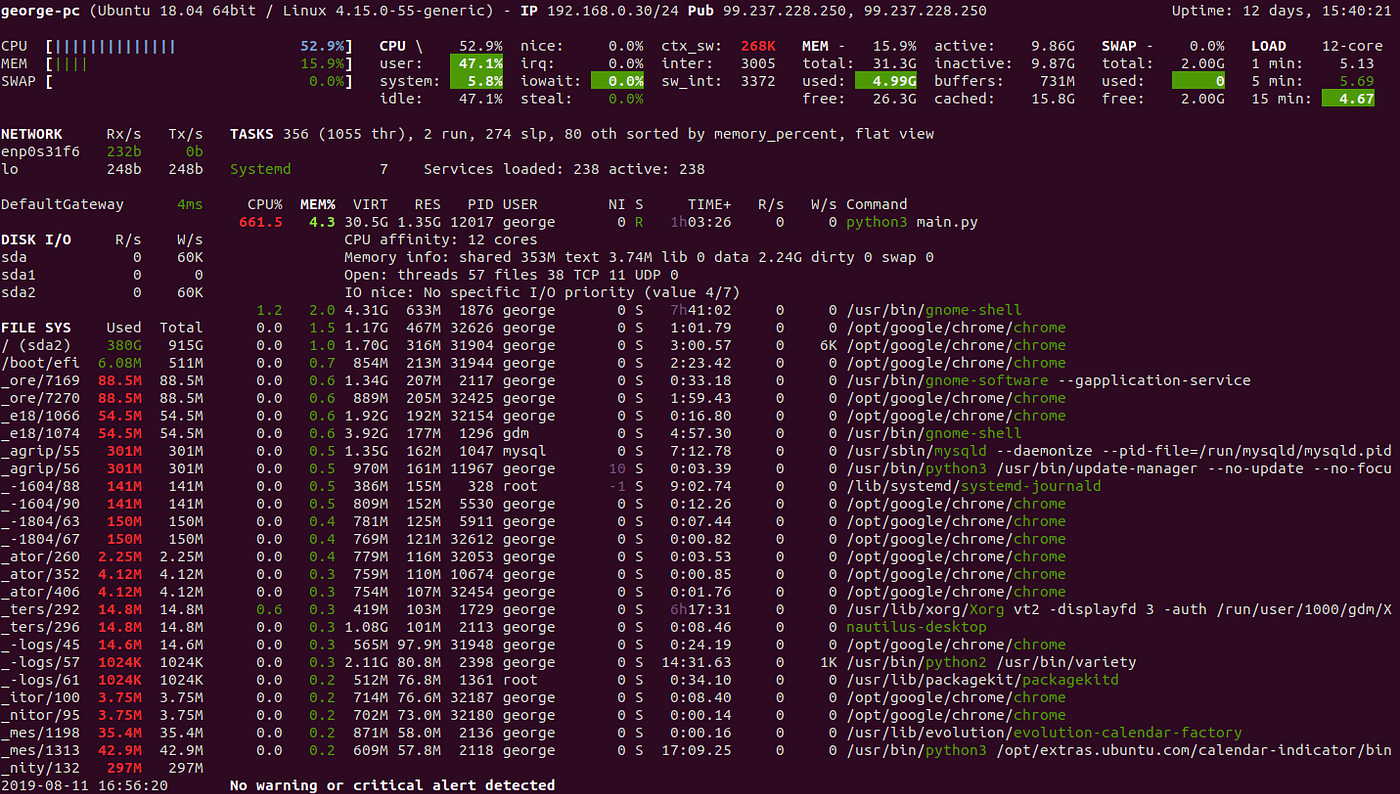Click the DISK I/O section header

[x=36, y=240]
